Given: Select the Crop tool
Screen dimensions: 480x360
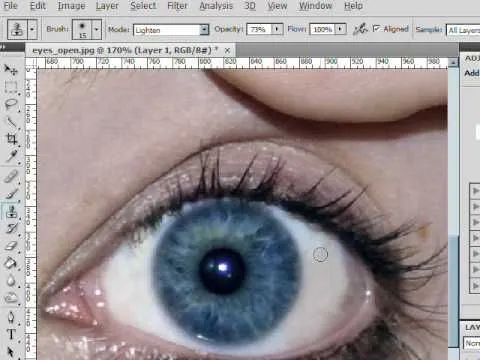Looking at the screenshot, I should click(x=11, y=139).
